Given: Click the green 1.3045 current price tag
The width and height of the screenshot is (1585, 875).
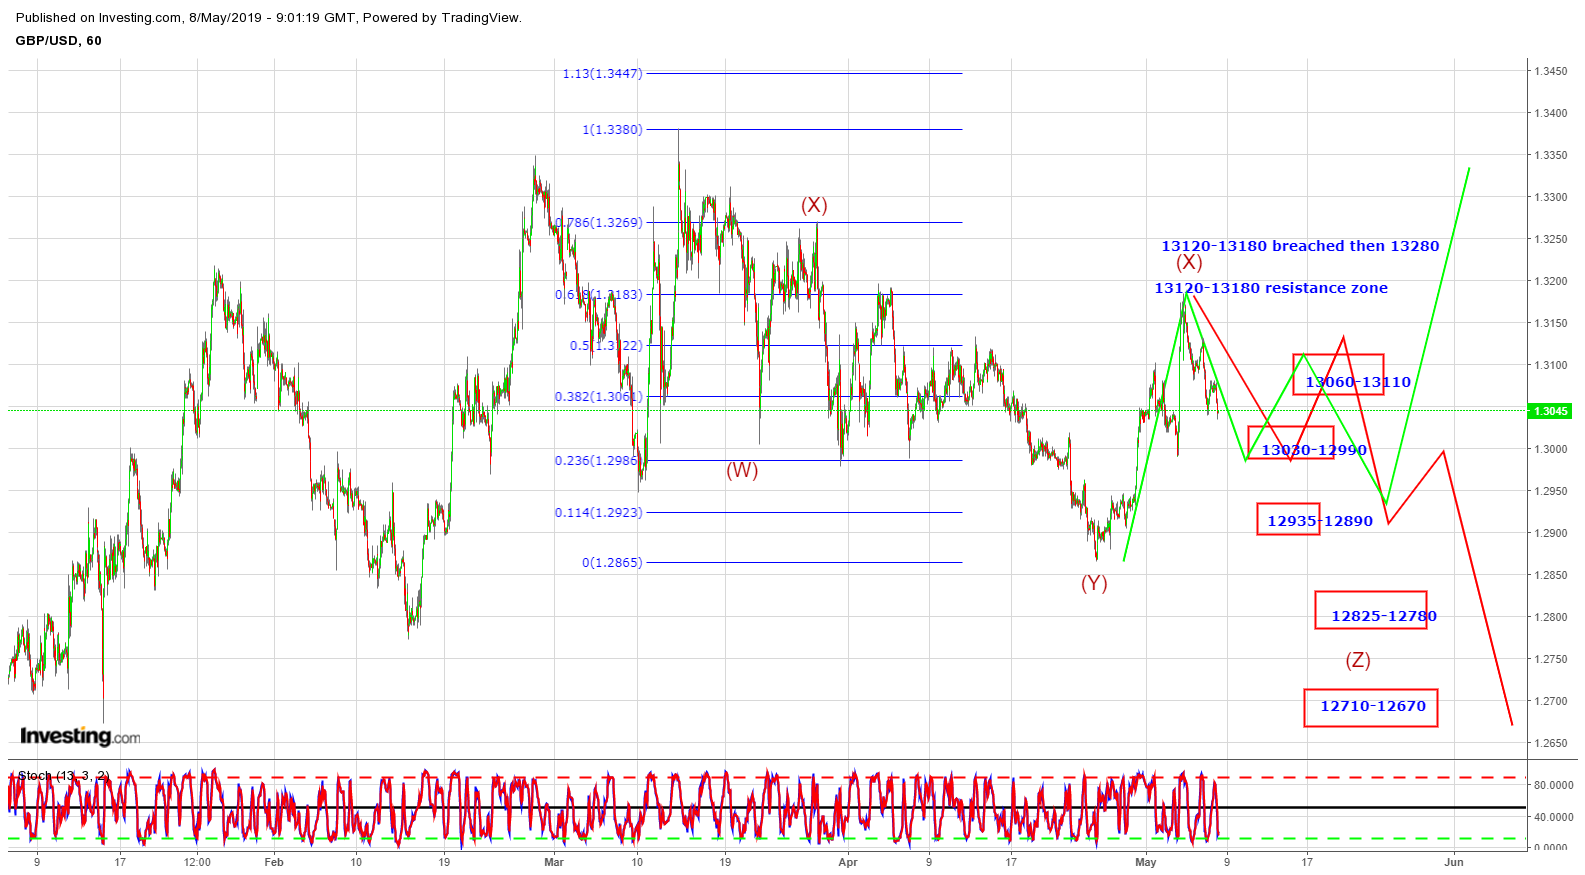Looking at the screenshot, I should [1551, 411].
